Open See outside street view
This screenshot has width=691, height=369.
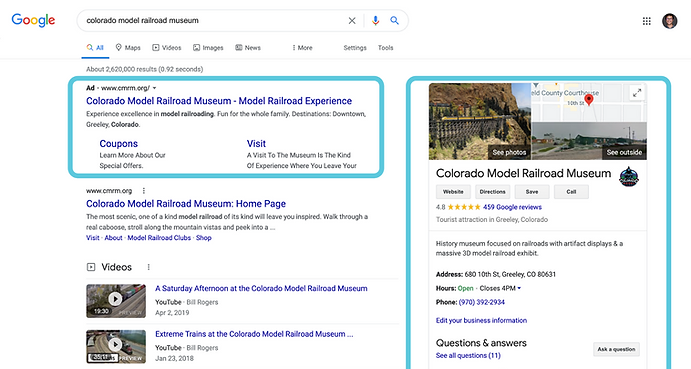click(x=624, y=153)
